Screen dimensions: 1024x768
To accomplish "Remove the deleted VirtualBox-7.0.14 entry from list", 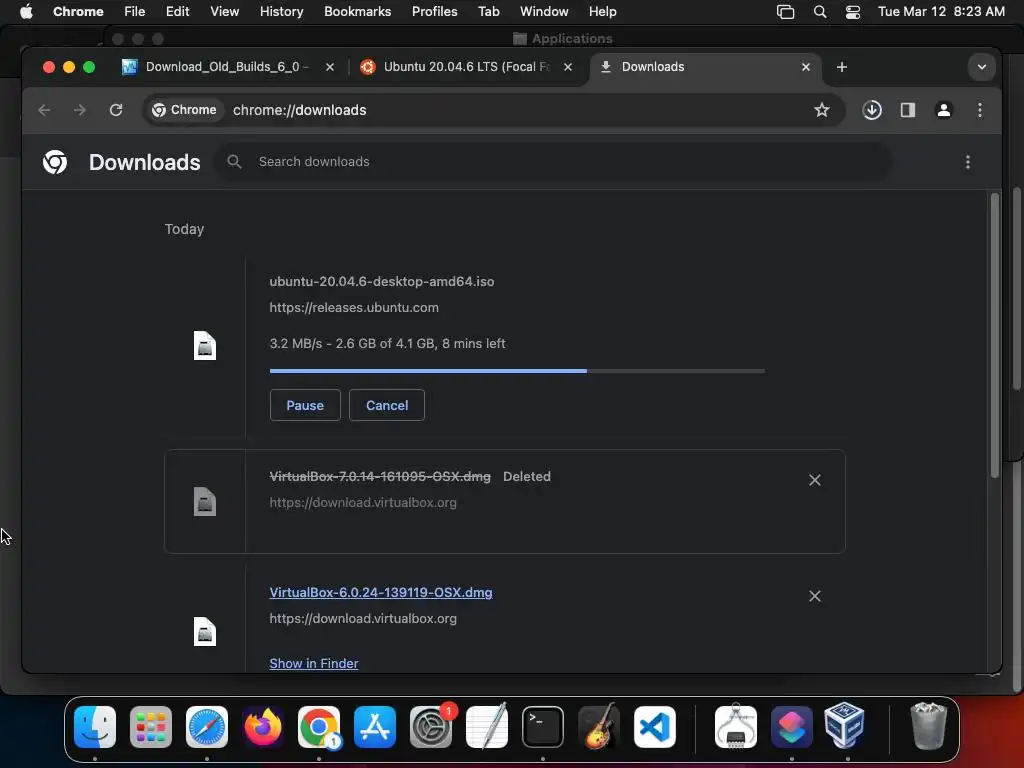I will (814, 480).
